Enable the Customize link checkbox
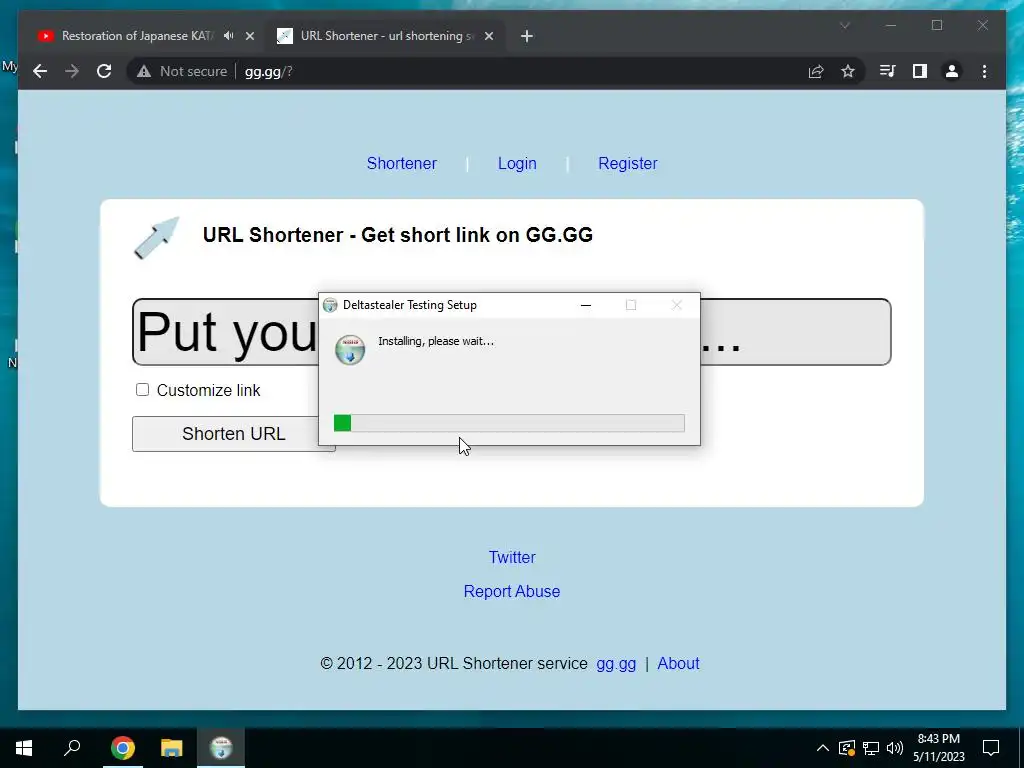Image resolution: width=1024 pixels, height=768 pixels. [142, 390]
